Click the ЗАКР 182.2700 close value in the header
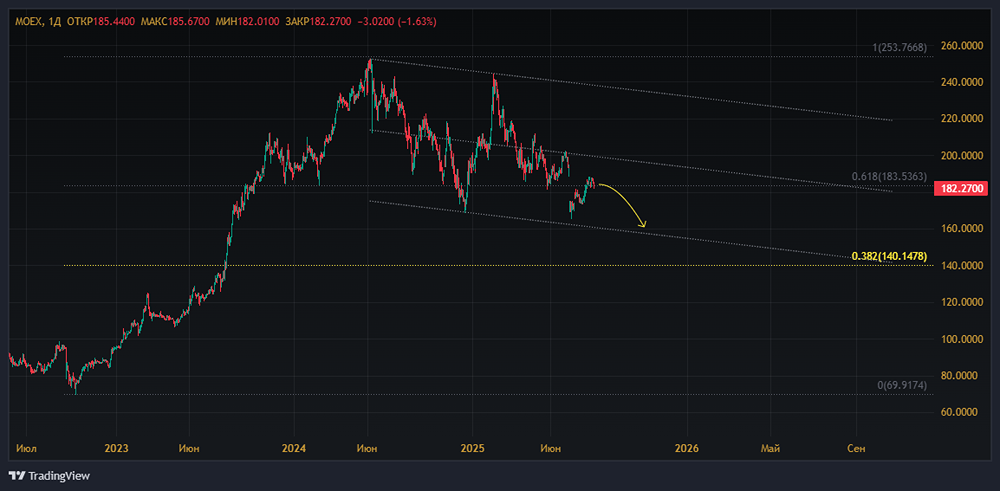The width and height of the screenshot is (1000, 491). 332,22
